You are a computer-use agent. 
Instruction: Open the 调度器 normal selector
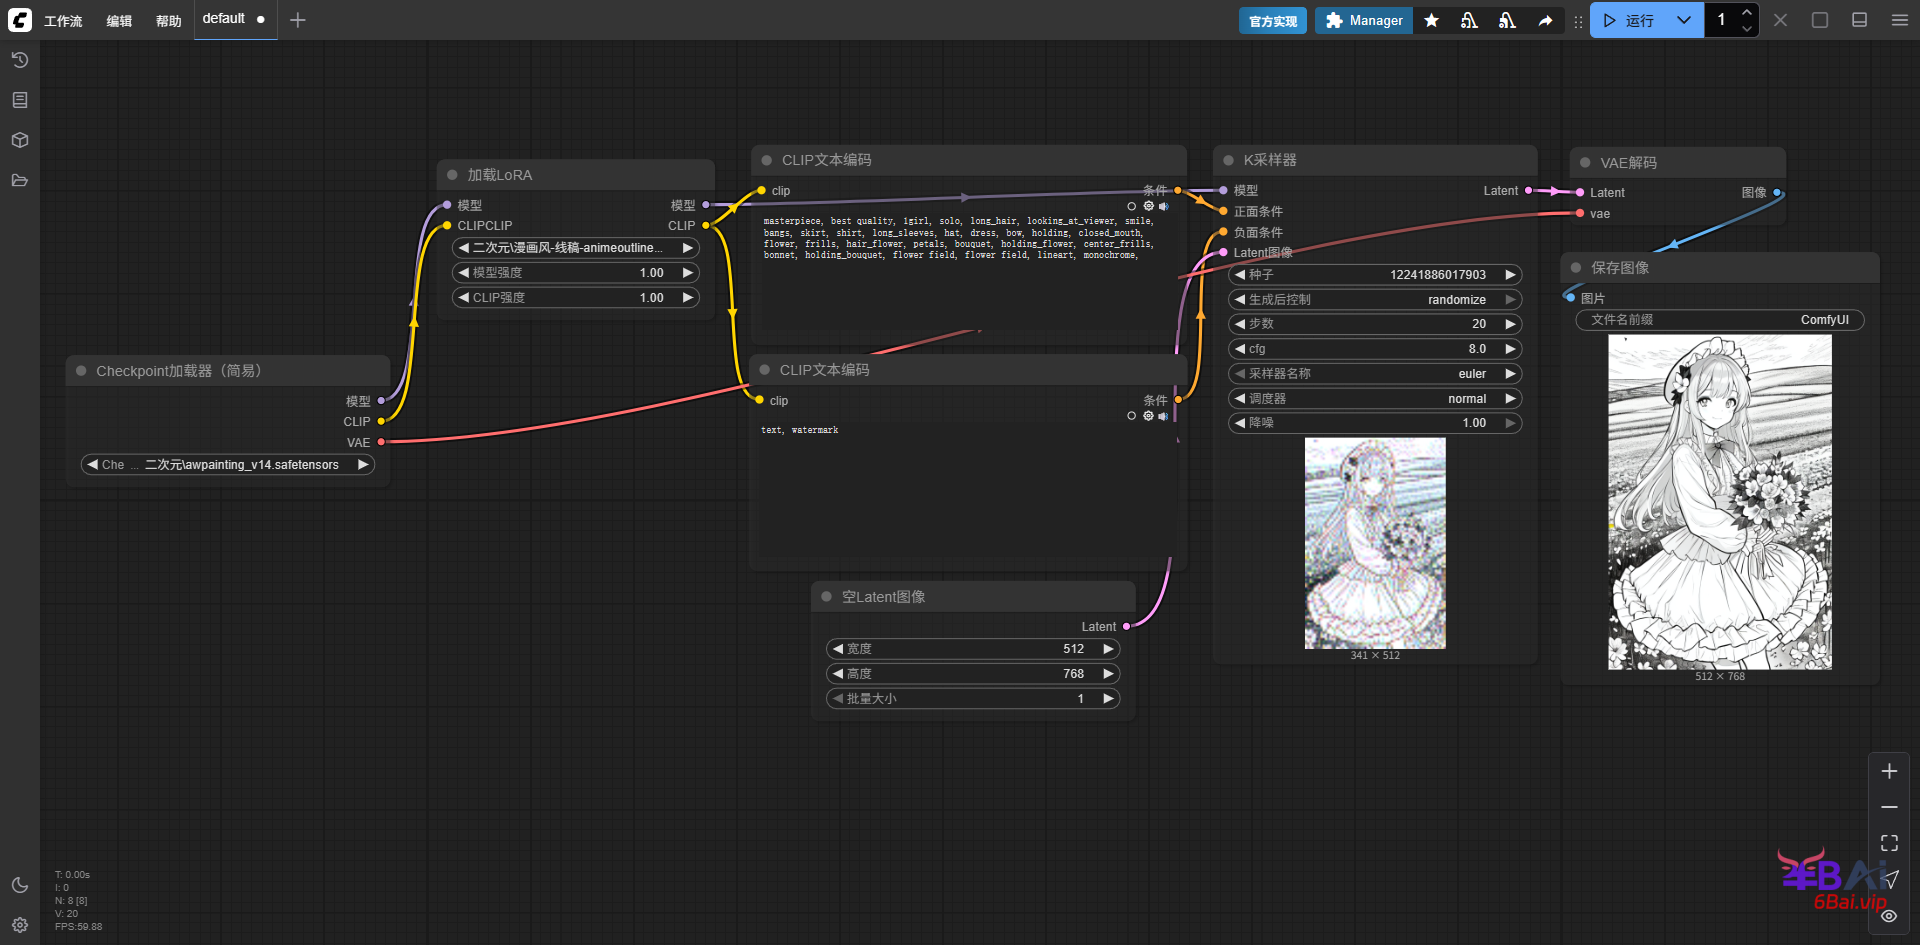1375,399
